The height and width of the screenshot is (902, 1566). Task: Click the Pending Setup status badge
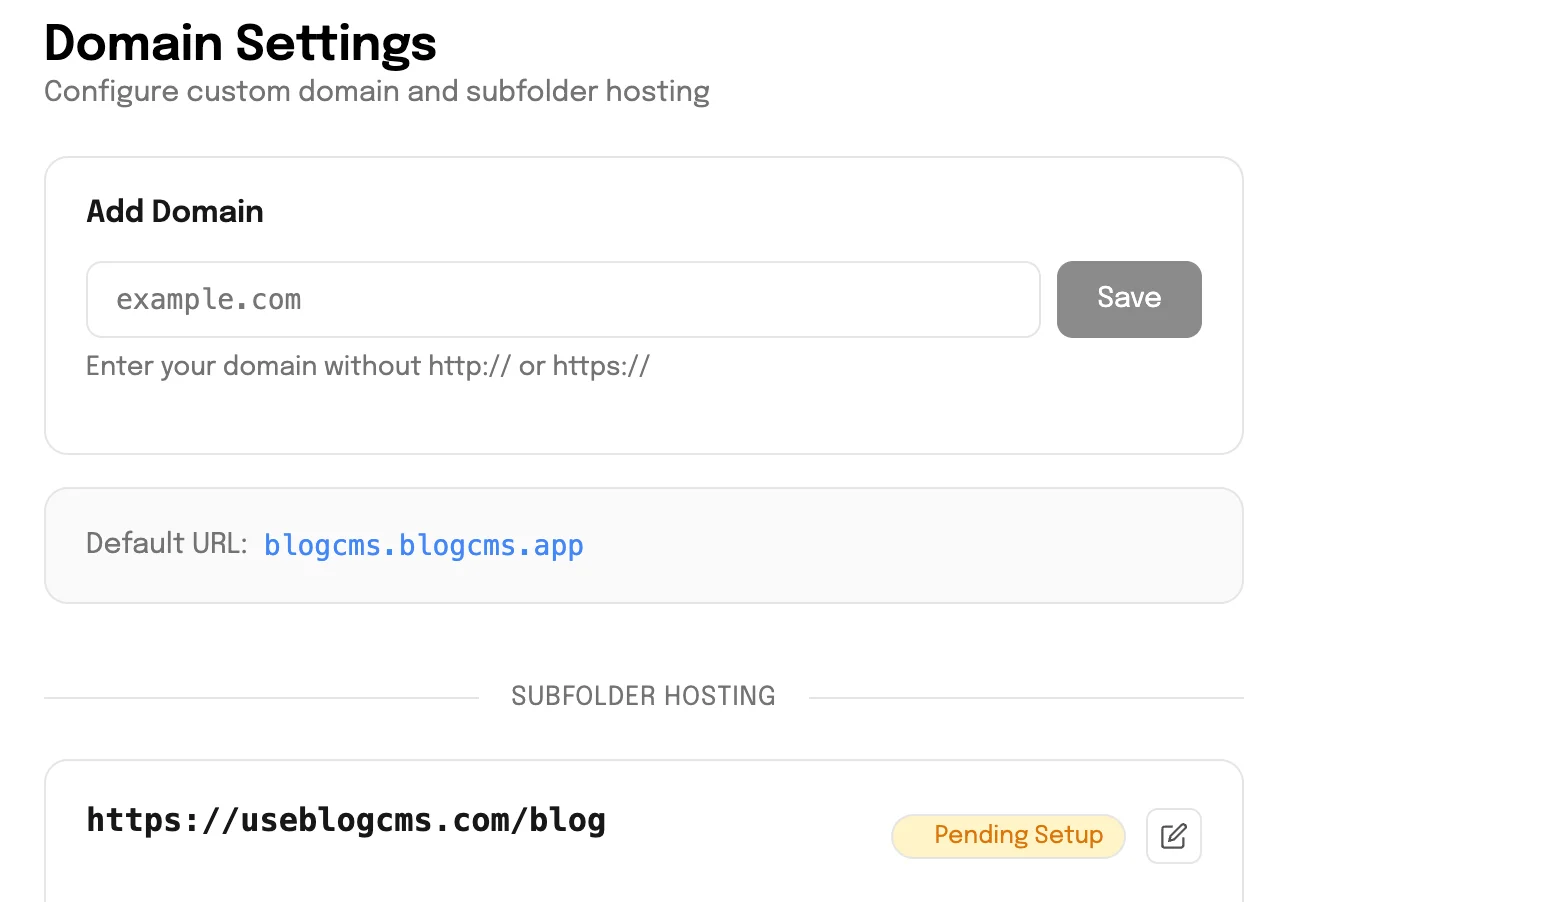[x=1008, y=836]
